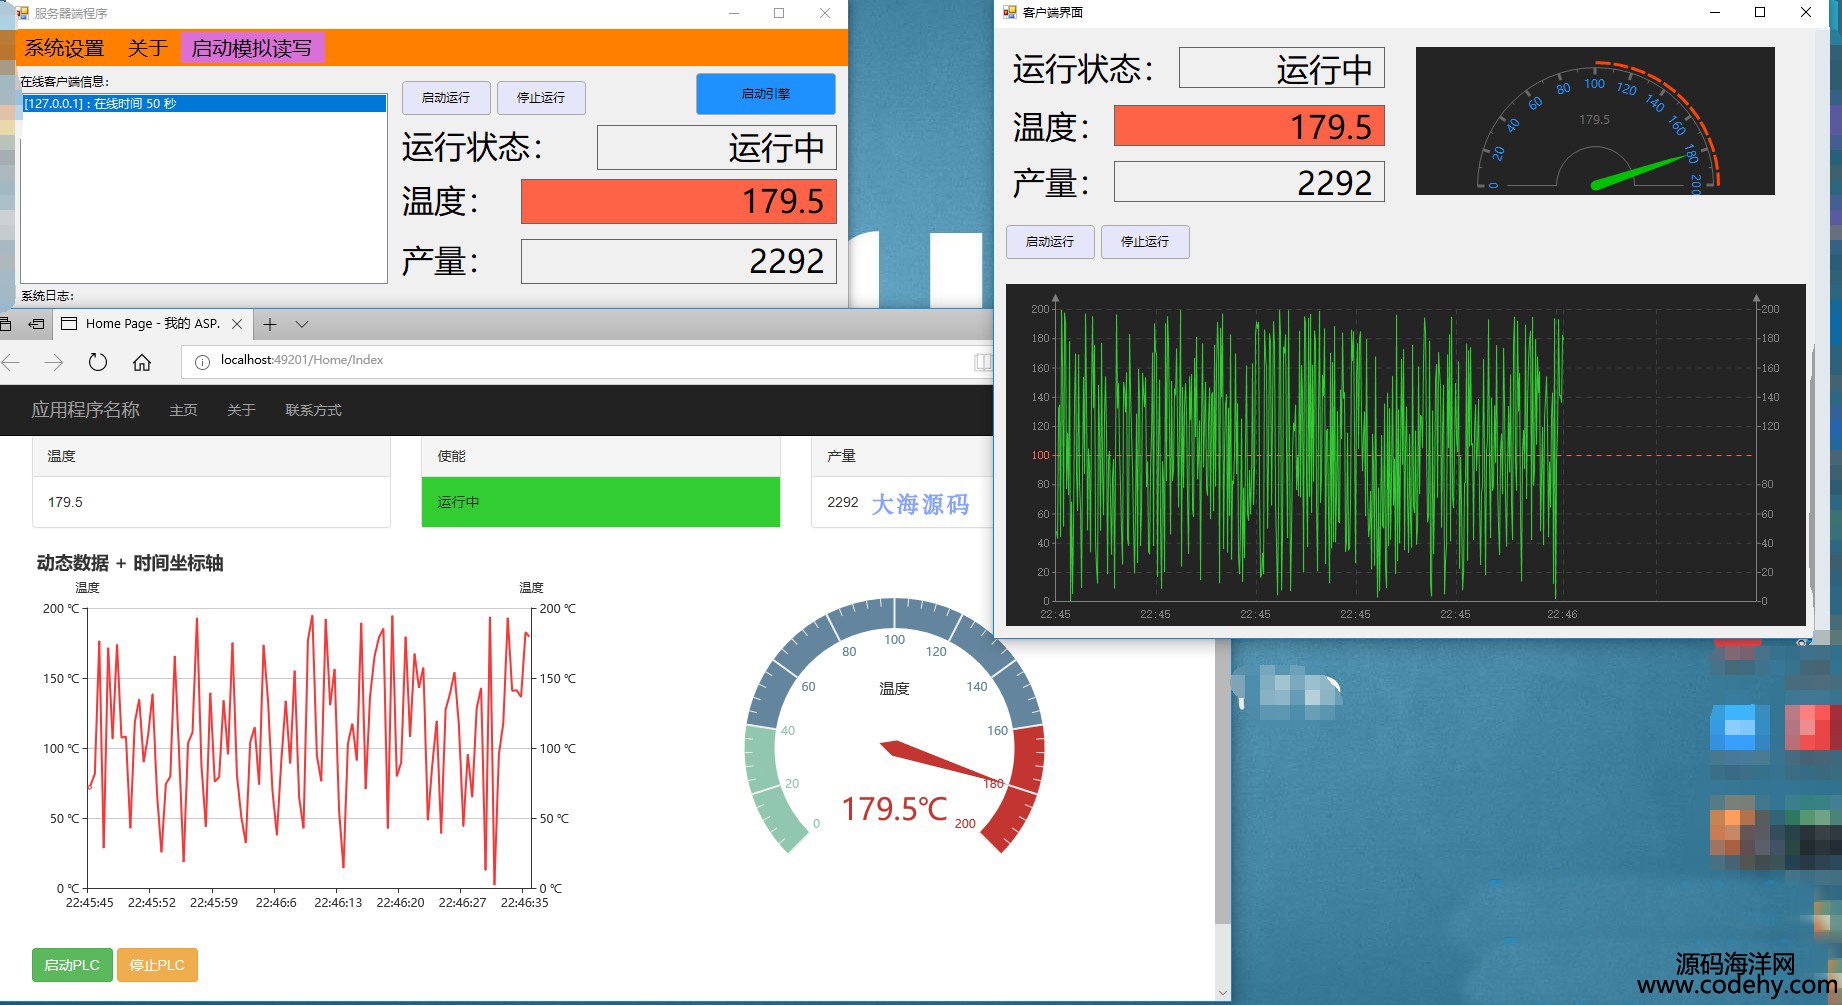Screen dimensions: 1842x1005
Task: Open a new browser tab
Action: pos(270,324)
